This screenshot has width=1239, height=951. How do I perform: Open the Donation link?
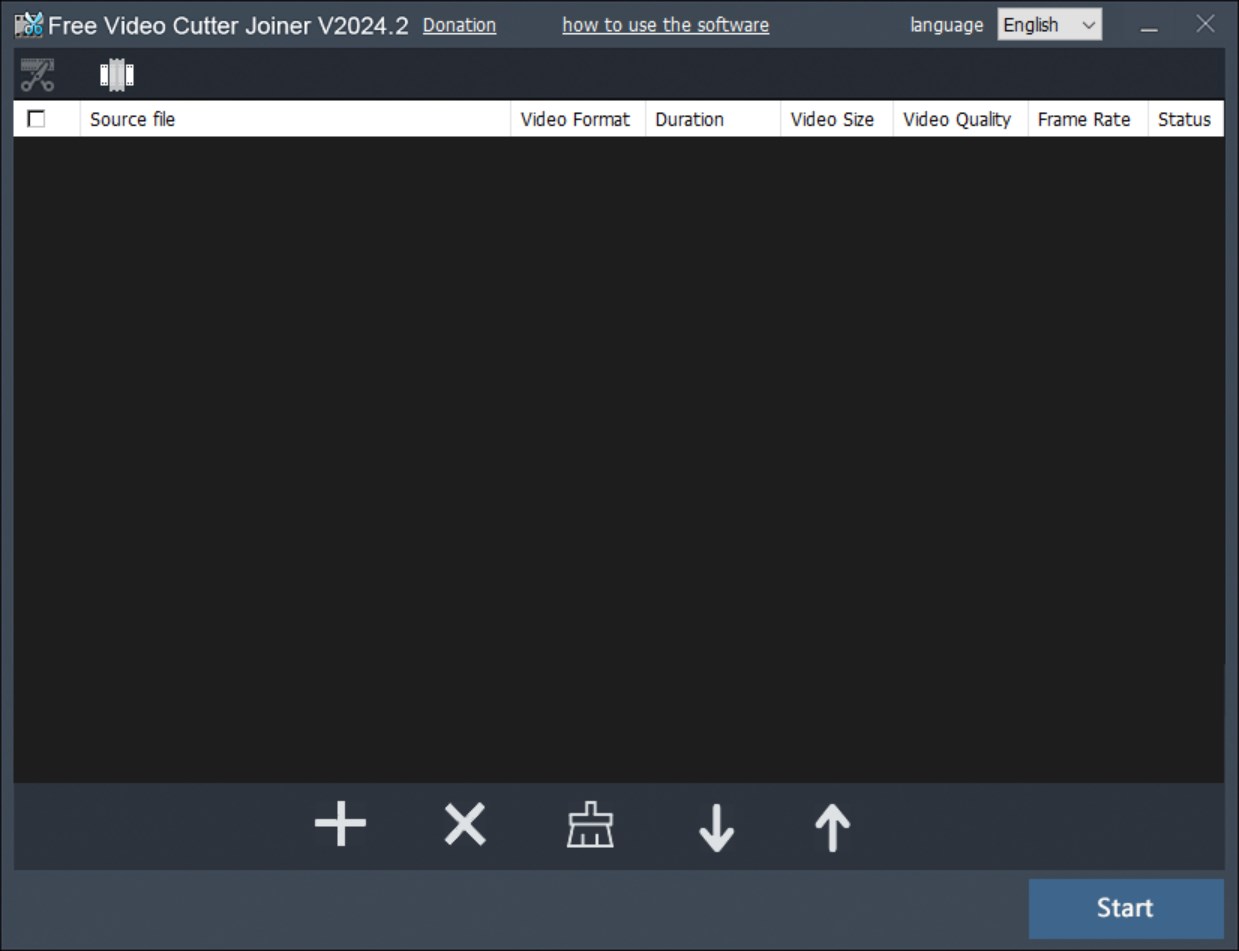coord(459,24)
